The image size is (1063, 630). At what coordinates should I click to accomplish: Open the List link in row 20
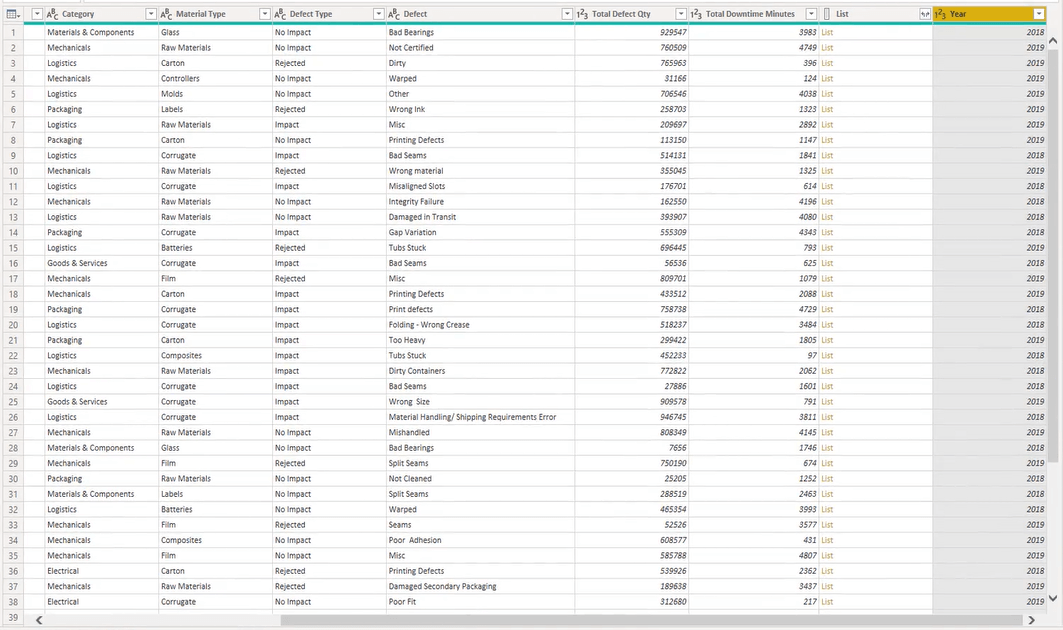[827, 325]
